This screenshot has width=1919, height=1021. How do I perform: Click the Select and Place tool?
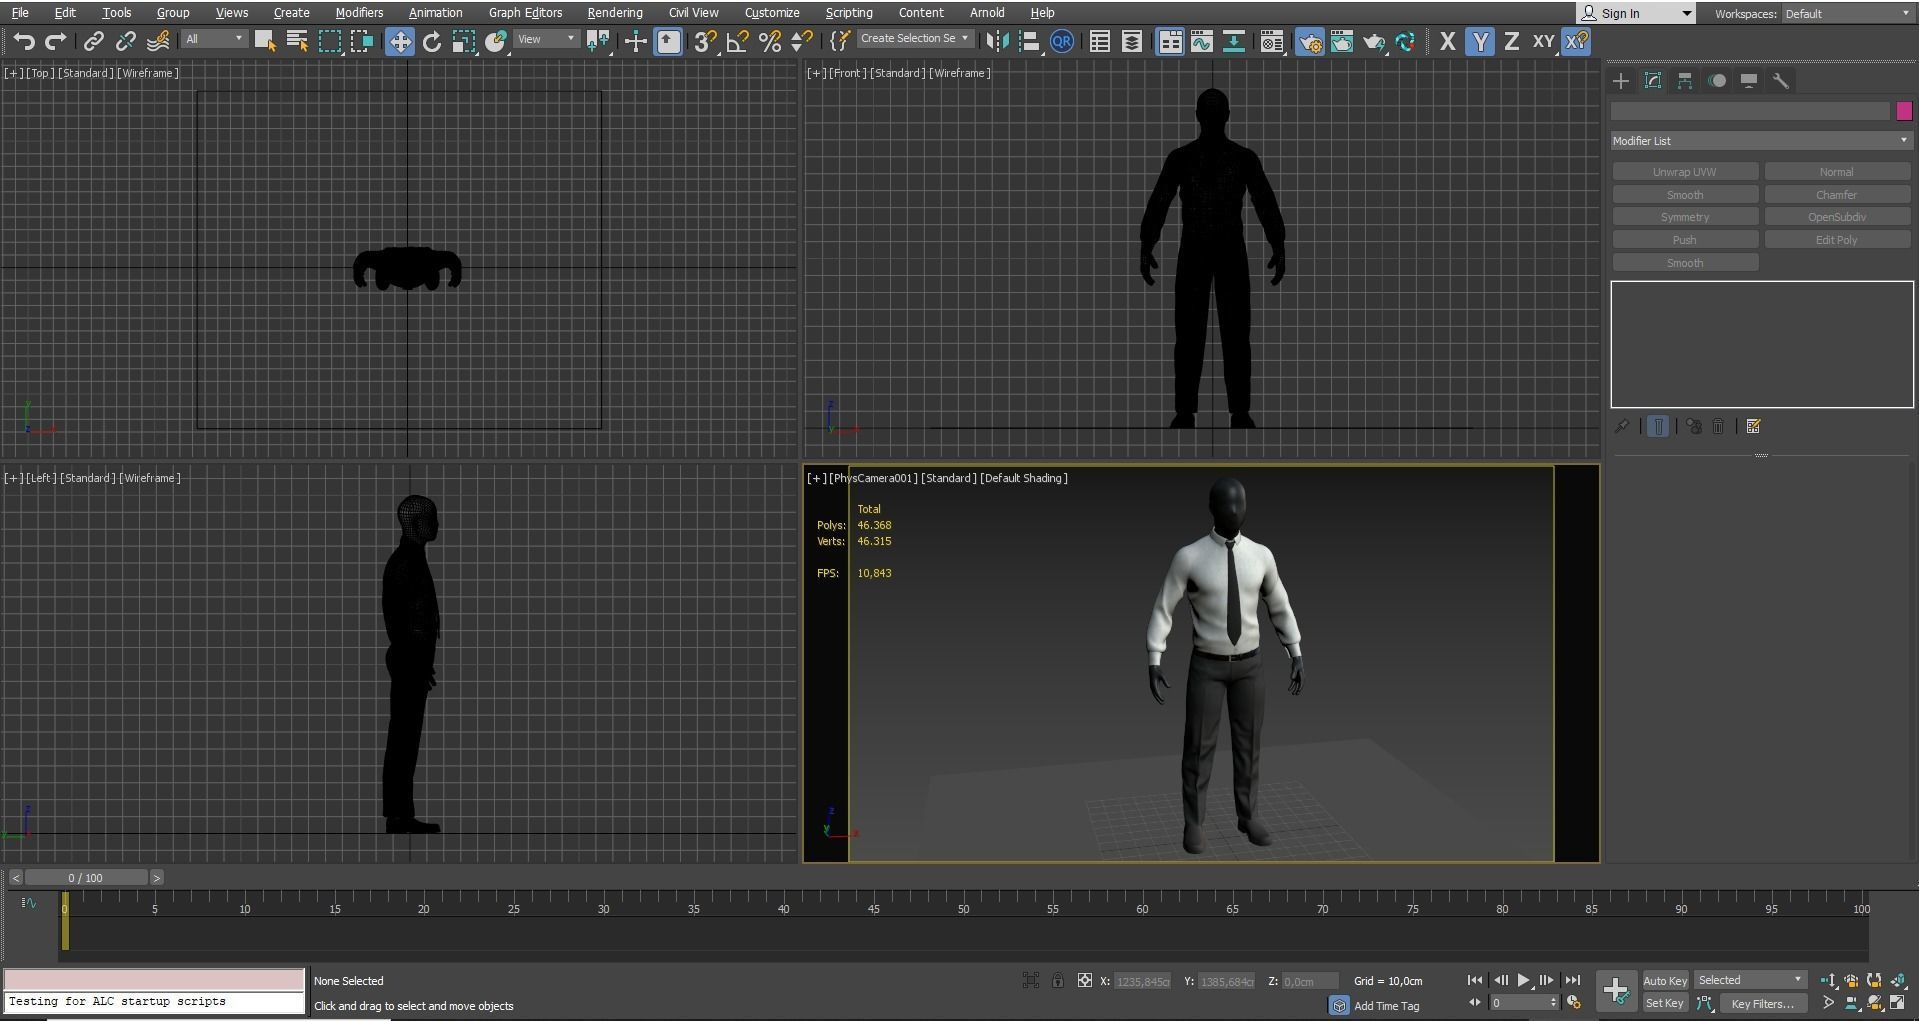(496, 41)
